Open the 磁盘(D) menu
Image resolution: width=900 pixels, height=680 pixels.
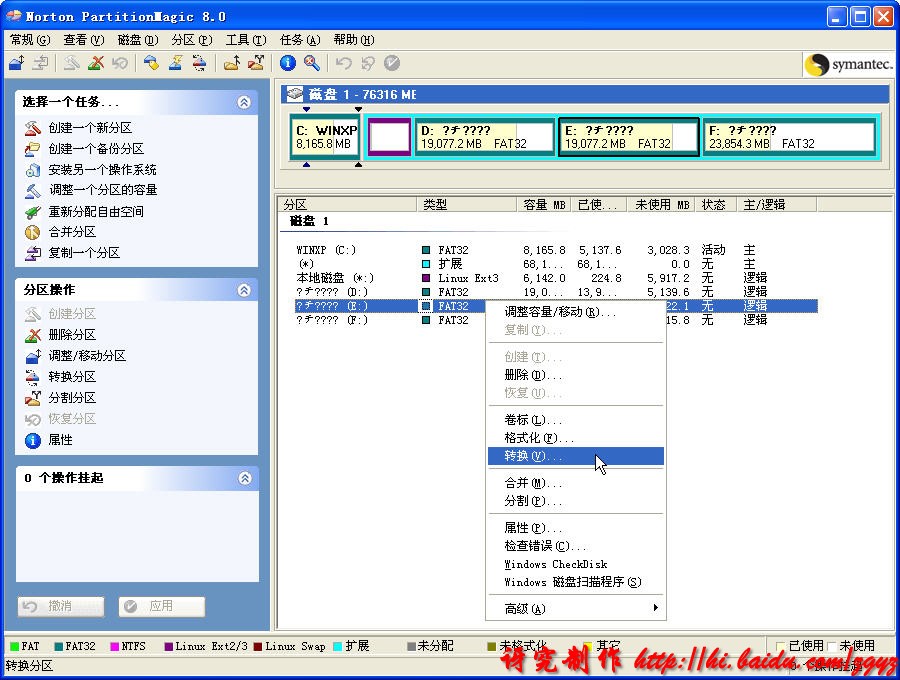(x=138, y=40)
